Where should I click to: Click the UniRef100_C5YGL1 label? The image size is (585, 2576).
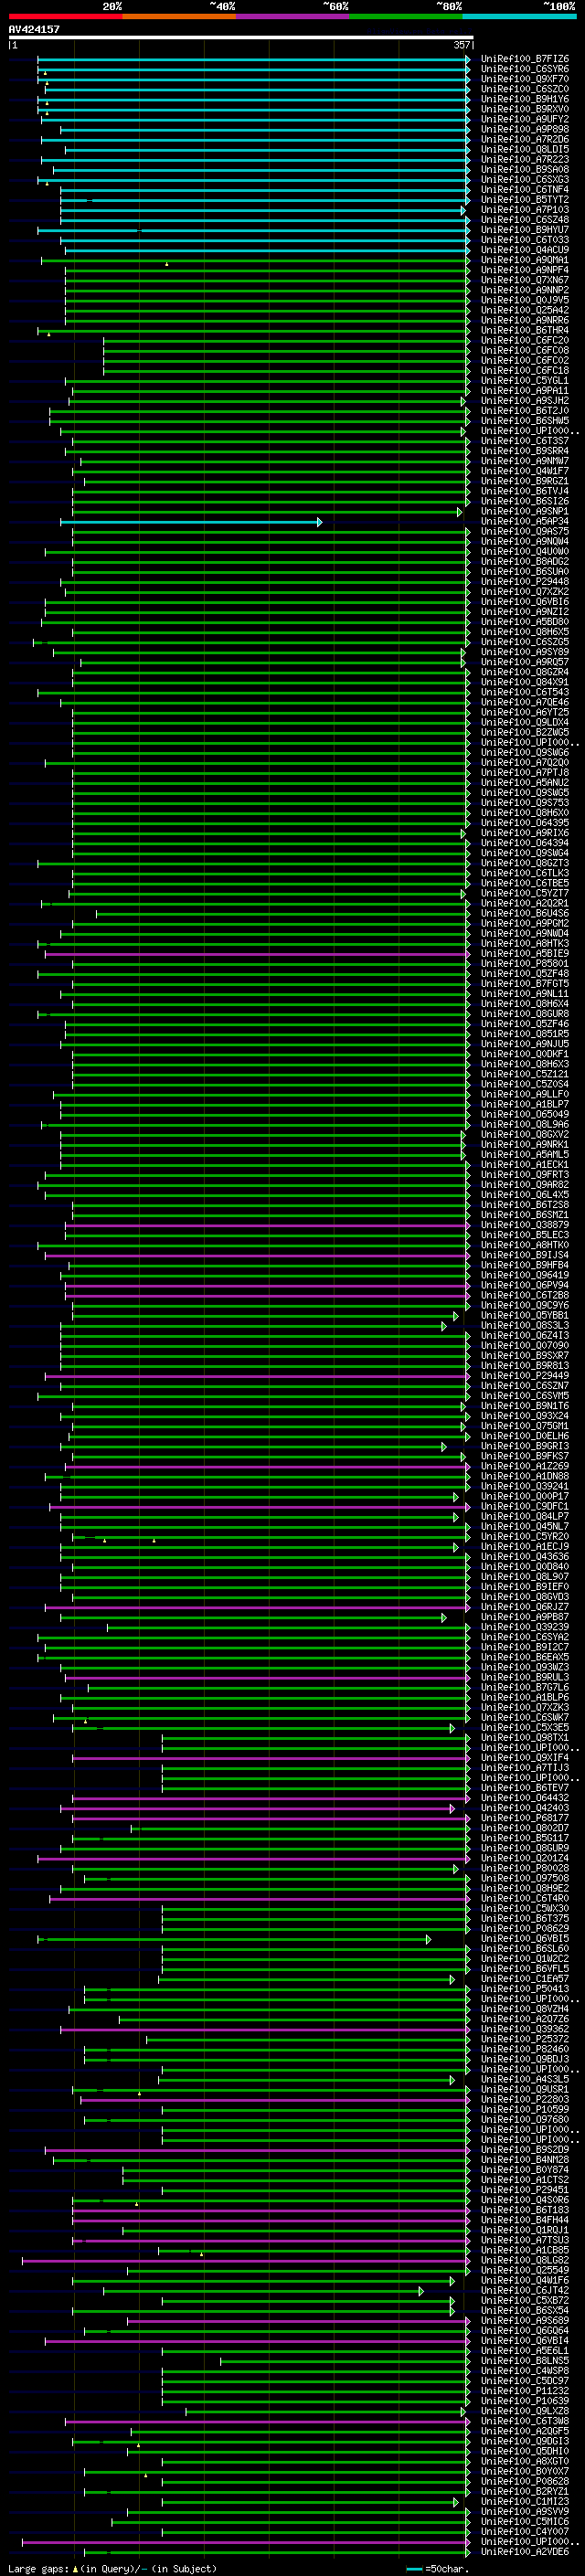click(x=525, y=381)
